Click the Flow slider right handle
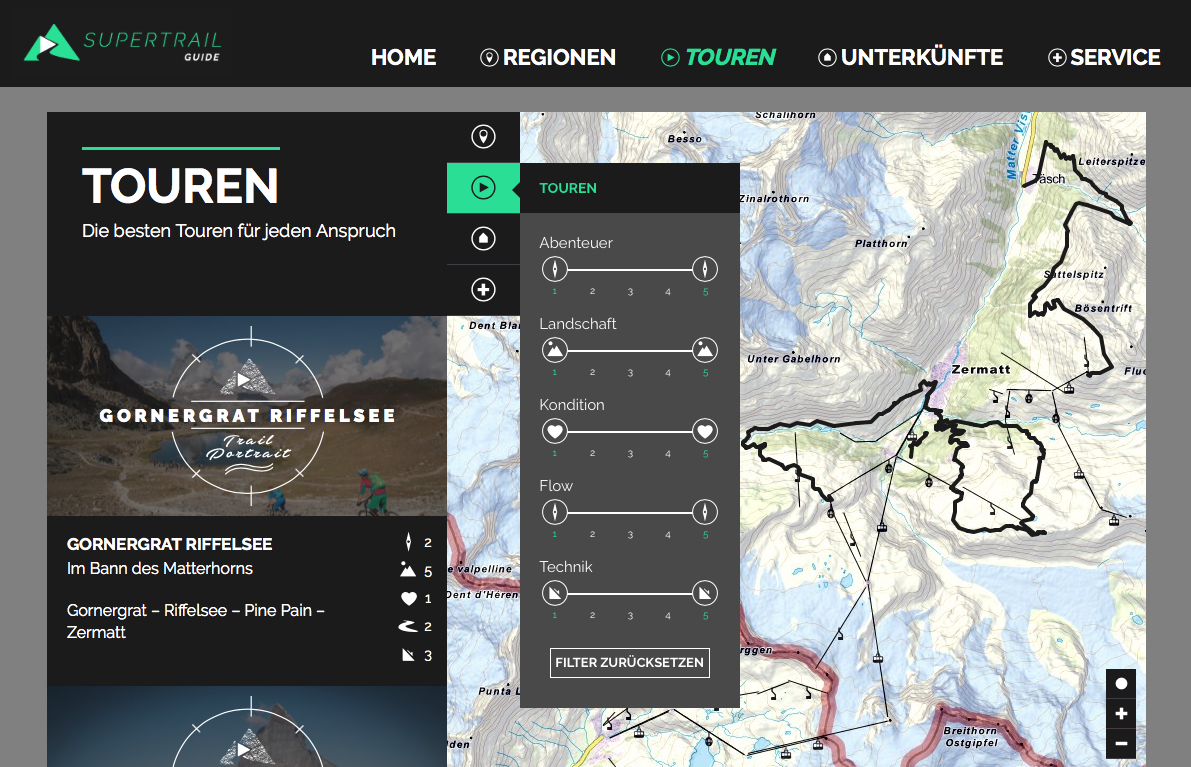The image size is (1191, 767). (x=705, y=512)
